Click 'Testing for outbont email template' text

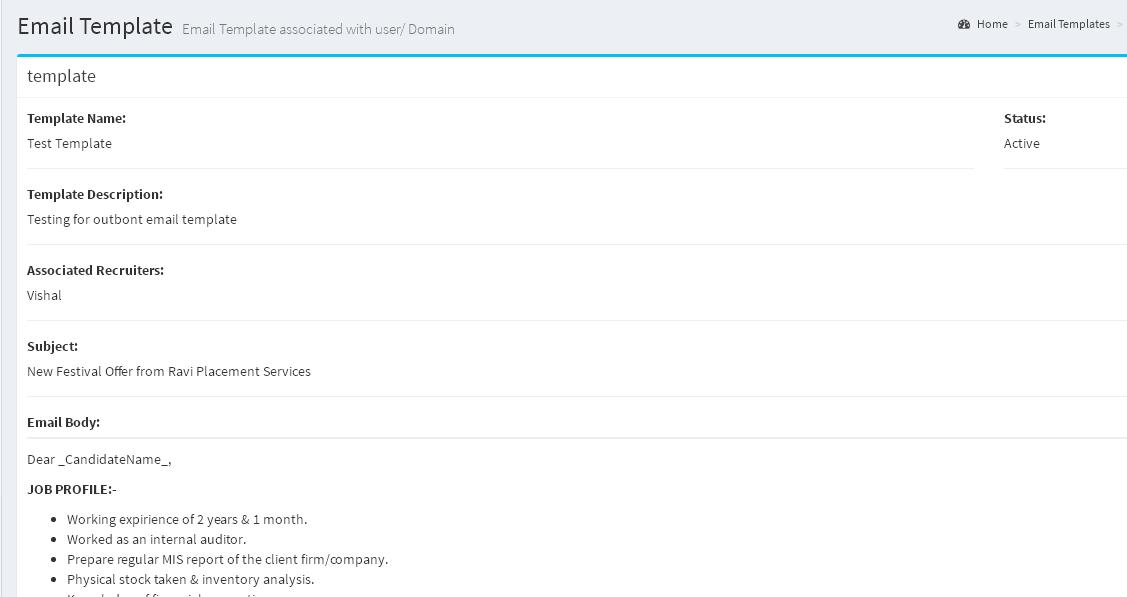pos(132,220)
